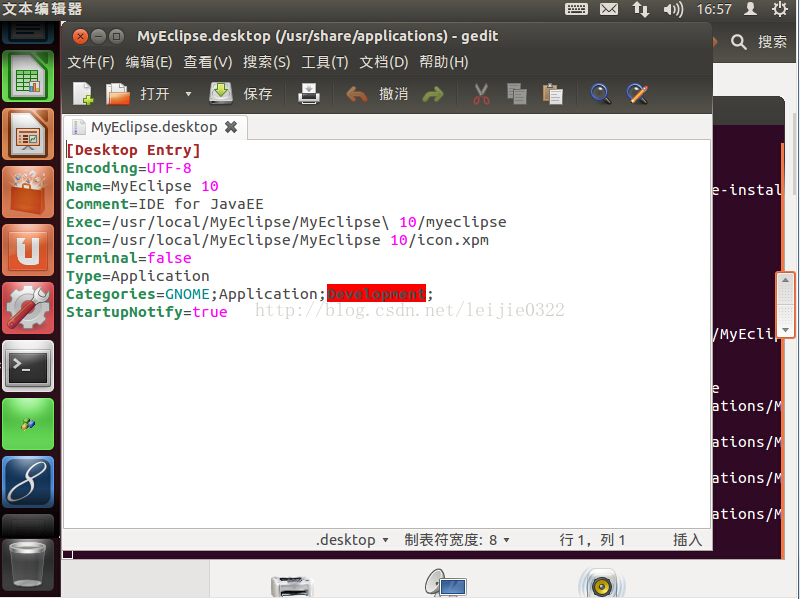The width and height of the screenshot is (800, 599).
Task: Click the copy icon in toolbar
Action: pyautogui.click(x=517, y=94)
